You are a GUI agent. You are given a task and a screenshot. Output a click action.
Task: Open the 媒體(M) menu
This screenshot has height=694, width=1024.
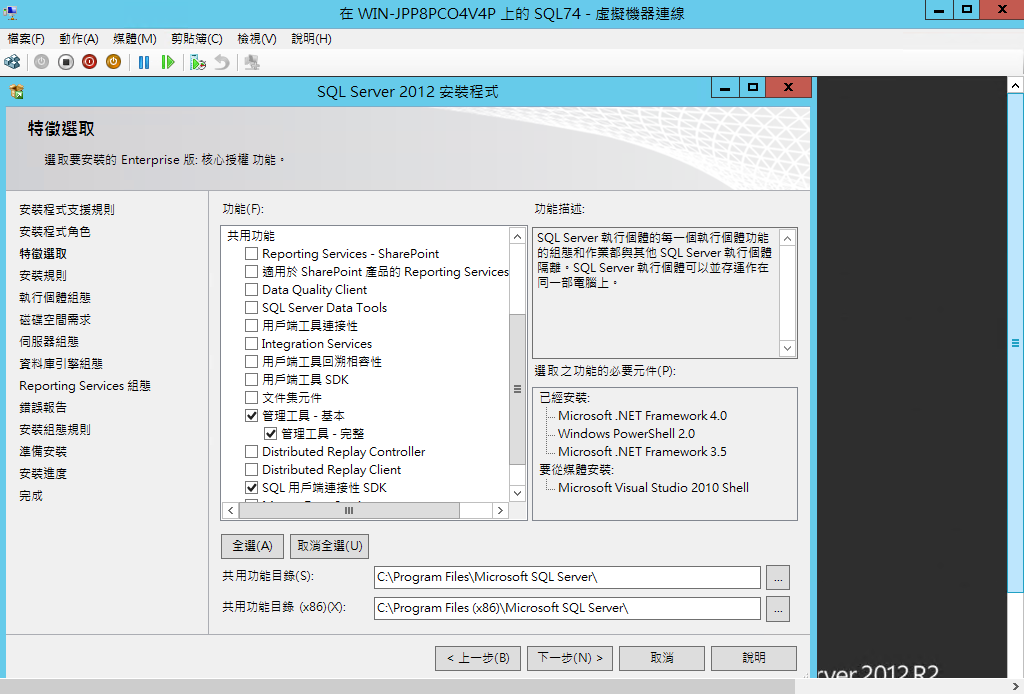[135, 39]
